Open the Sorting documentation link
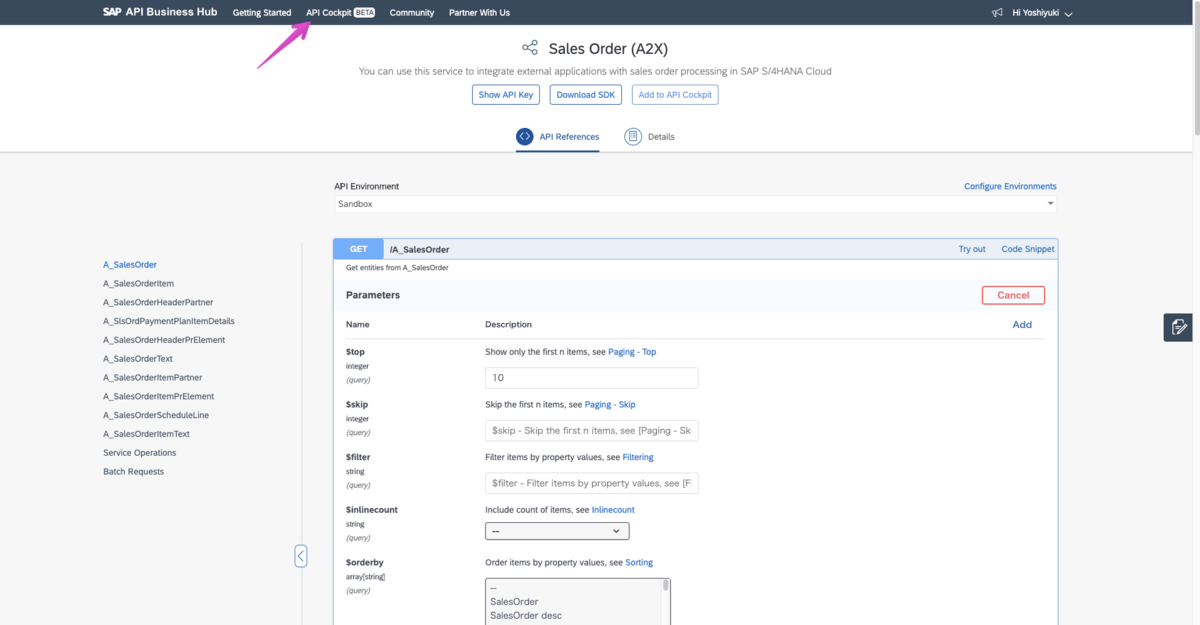 [639, 562]
